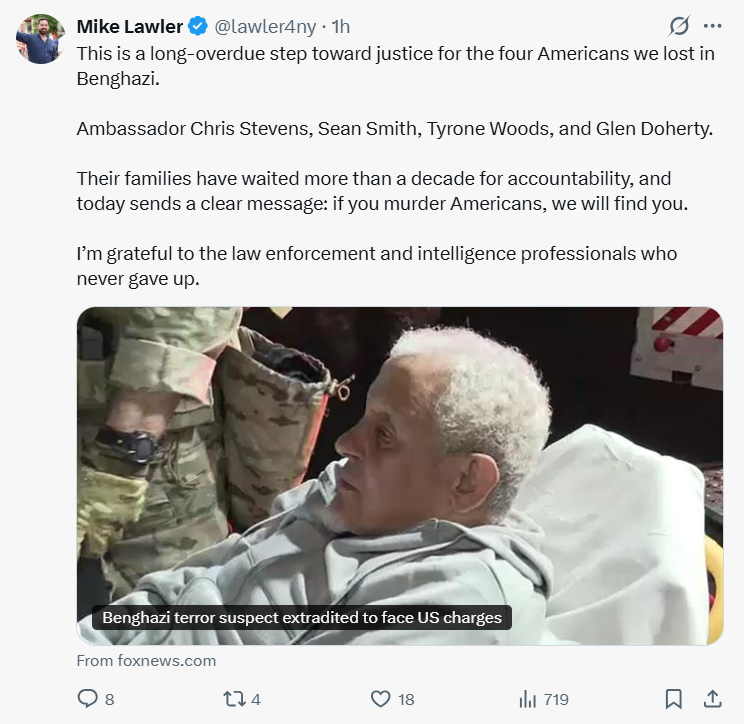Open repost options via count 4

pos(256,699)
